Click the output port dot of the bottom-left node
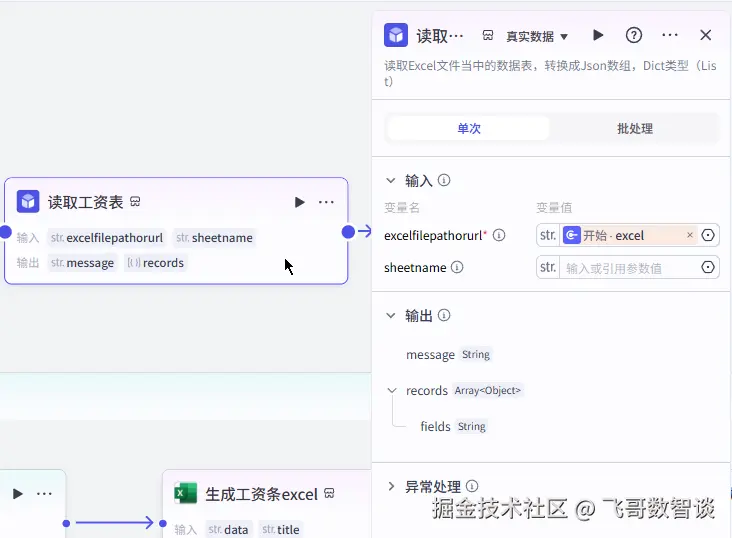732x538 pixels. pyautogui.click(x=66, y=523)
